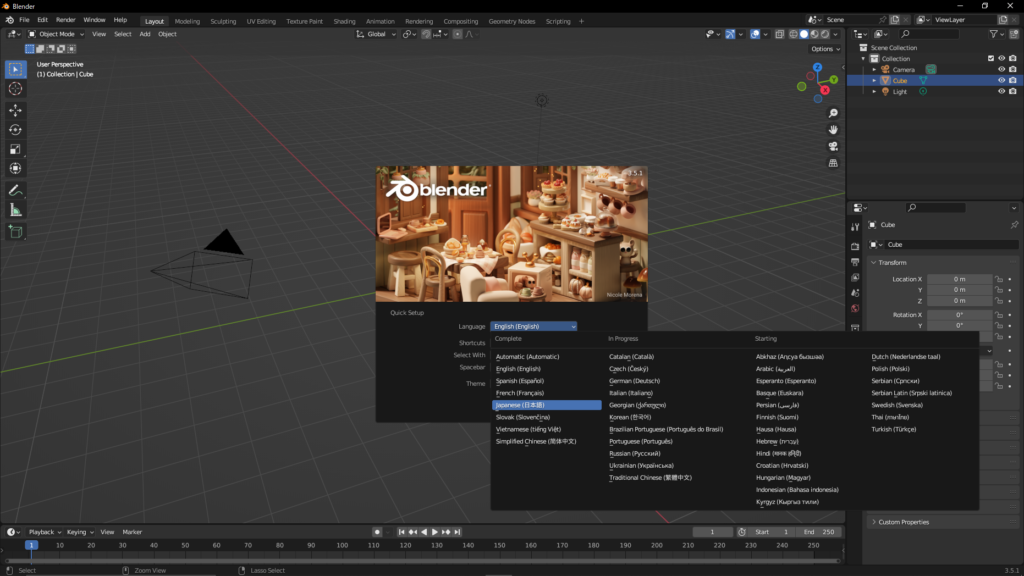Open the Output properties tab icon

pos(855,262)
